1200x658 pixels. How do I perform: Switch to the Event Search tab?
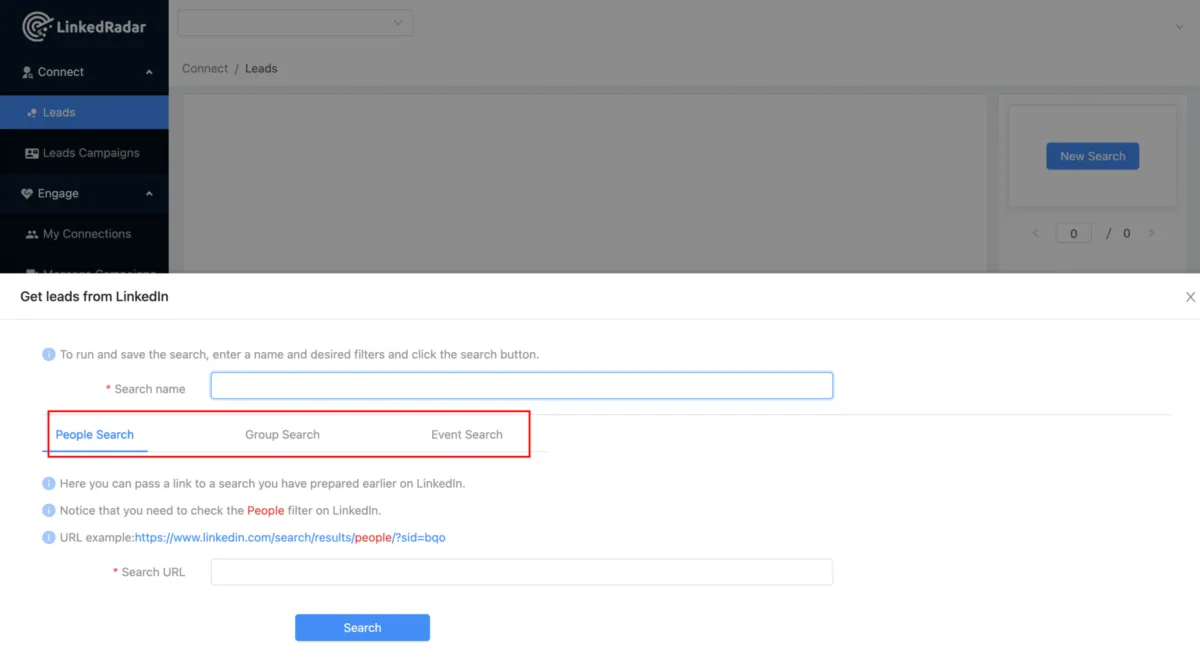(x=466, y=435)
